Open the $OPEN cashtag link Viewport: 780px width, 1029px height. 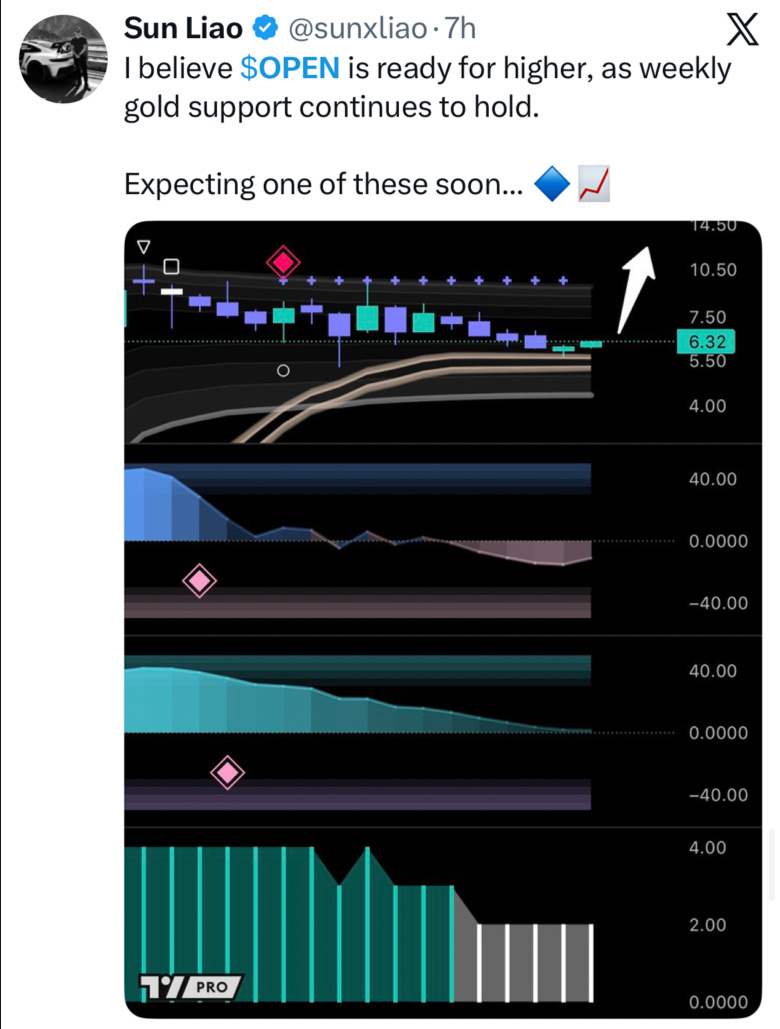290,68
